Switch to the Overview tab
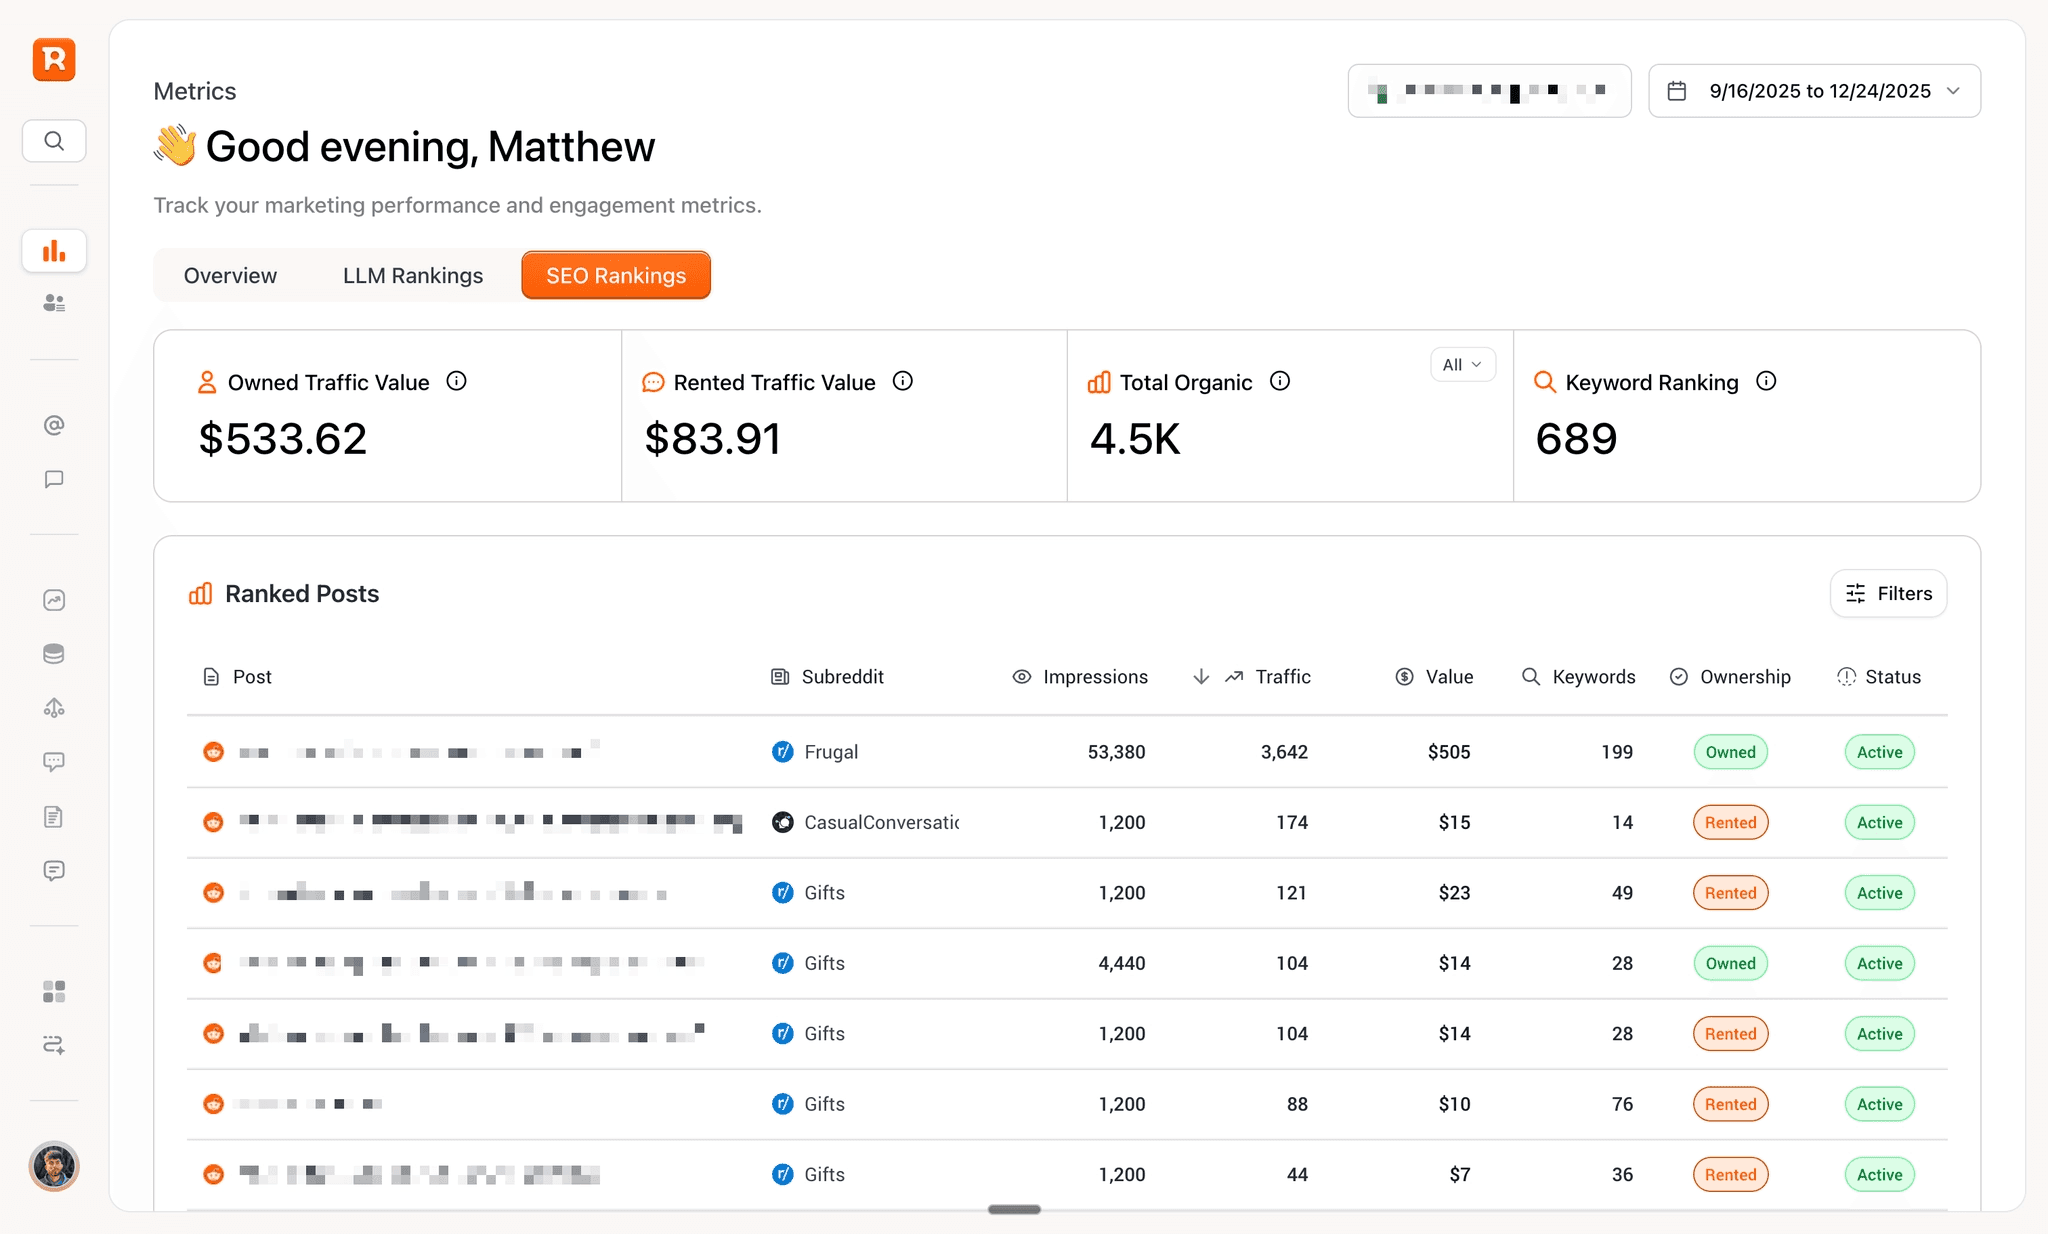The image size is (2048, 1234). 230,276
